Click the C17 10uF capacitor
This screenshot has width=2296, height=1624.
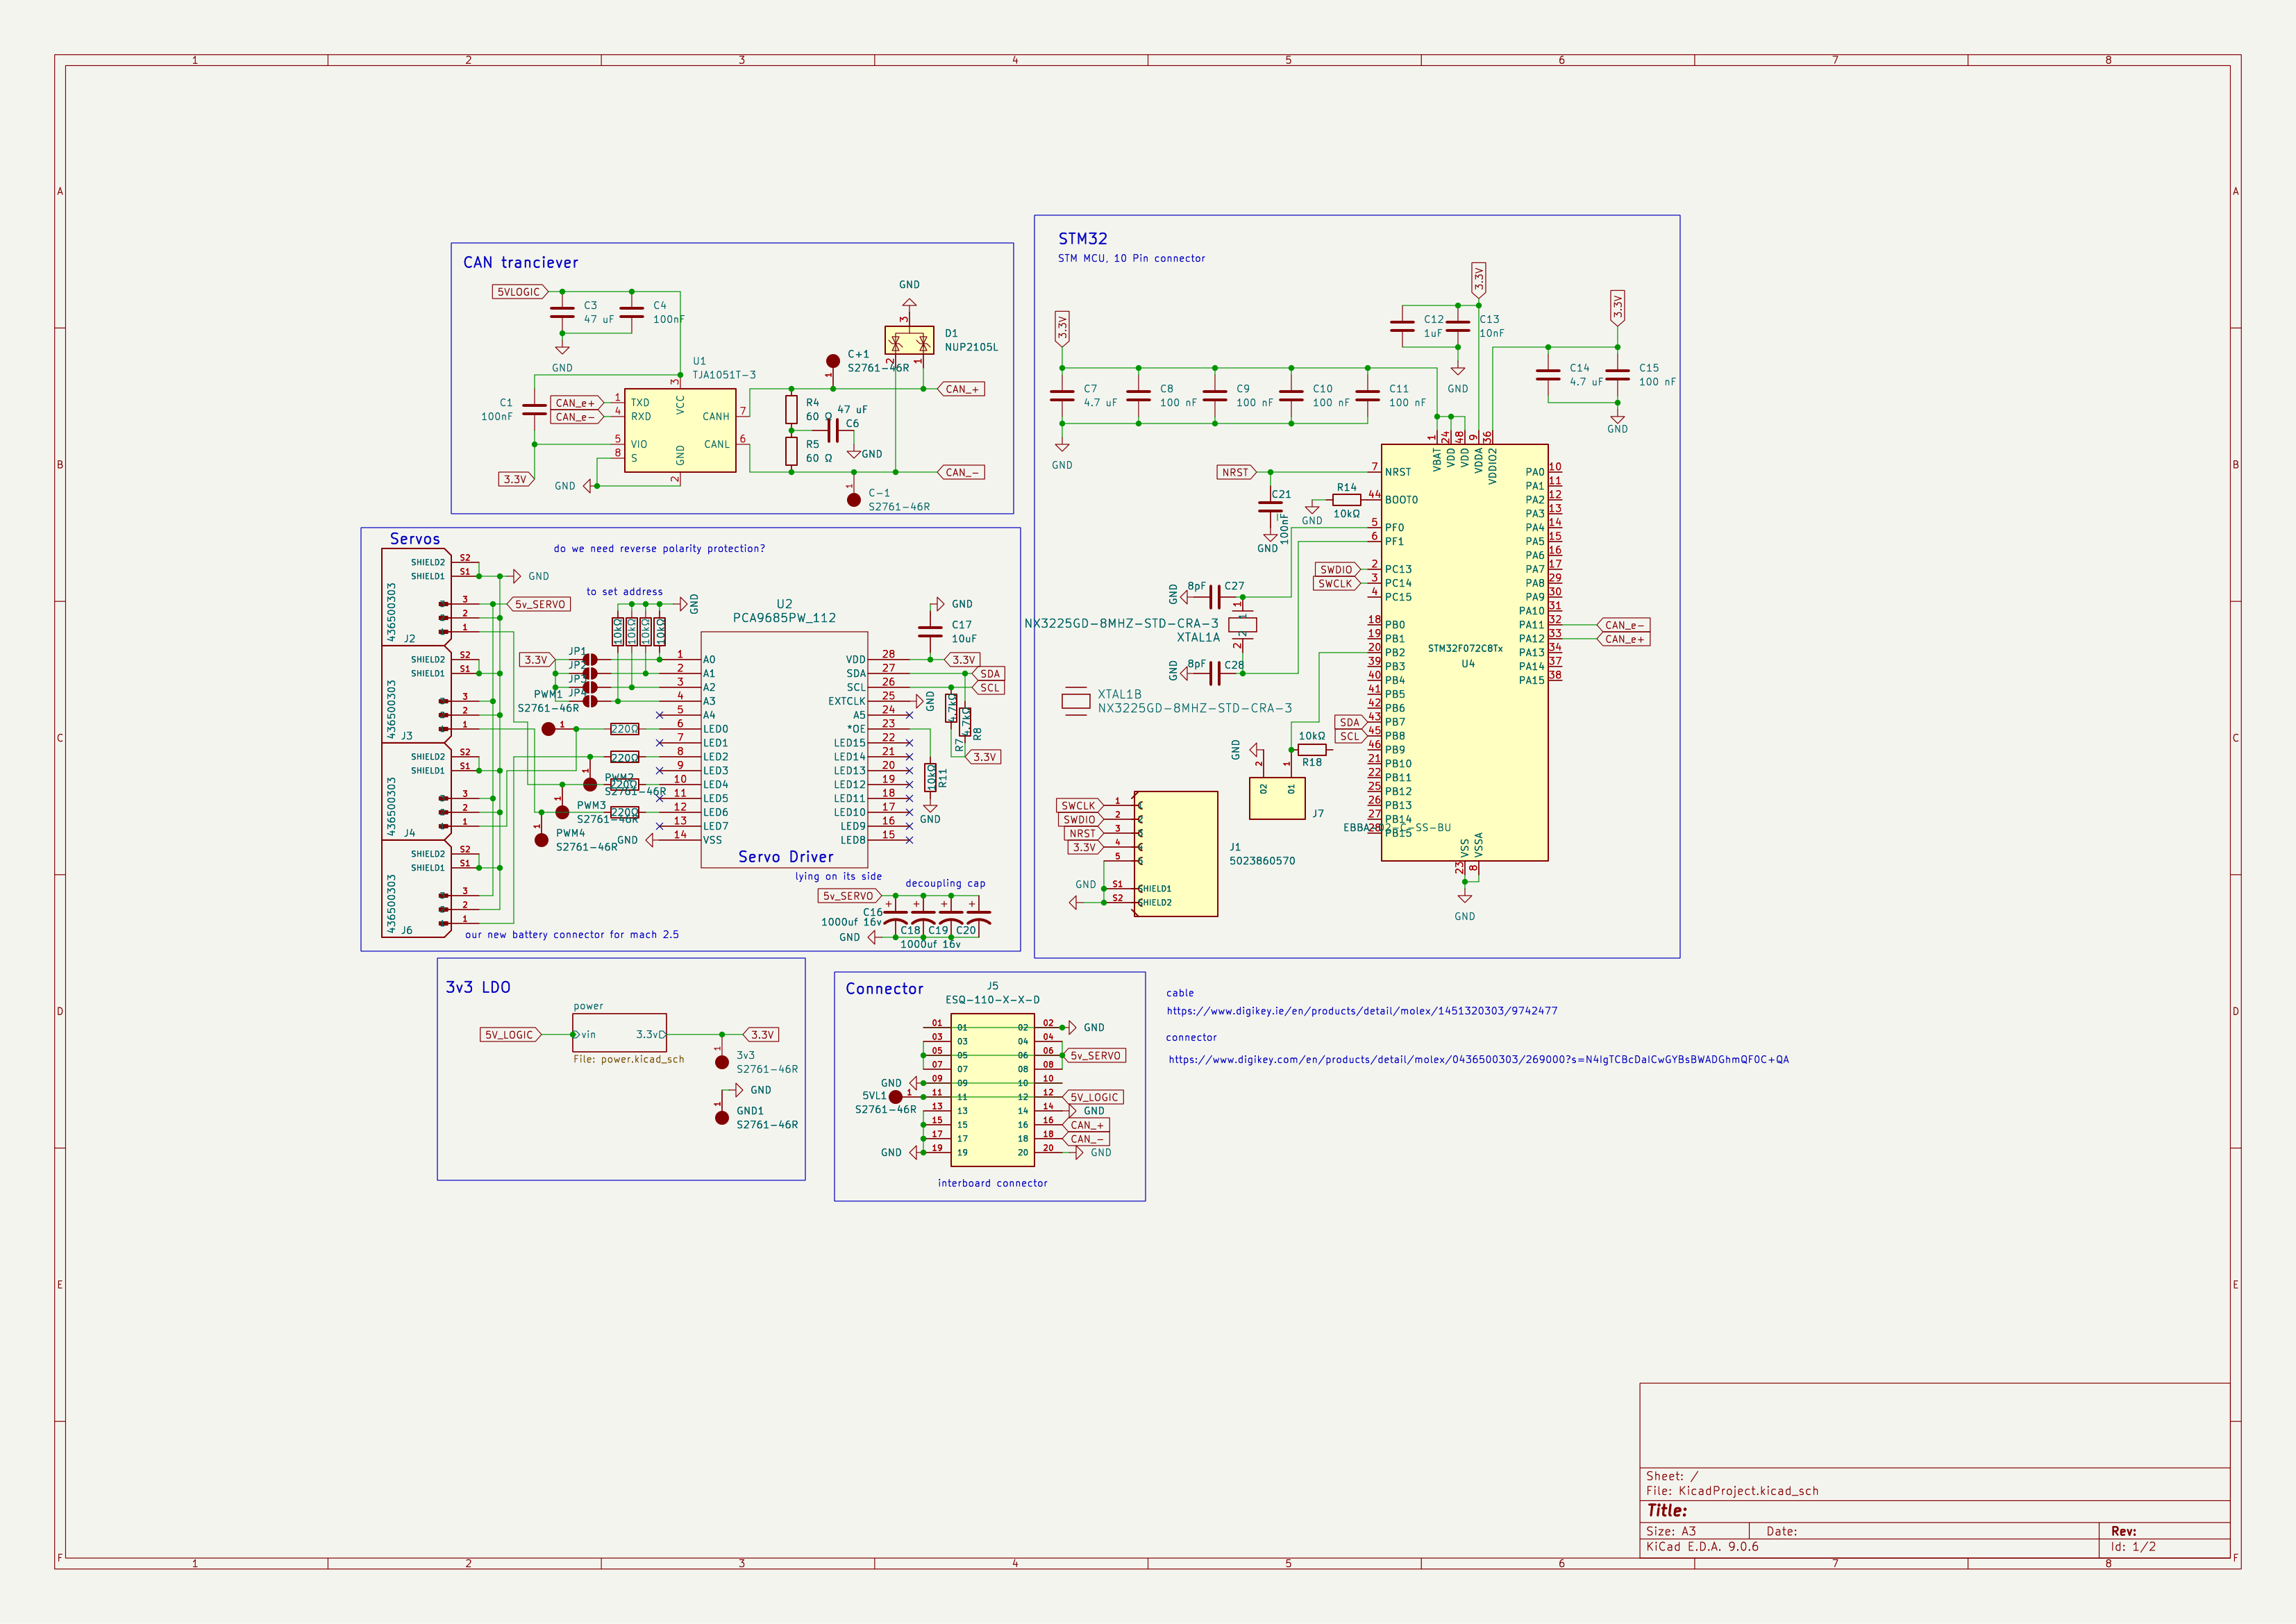930,631
